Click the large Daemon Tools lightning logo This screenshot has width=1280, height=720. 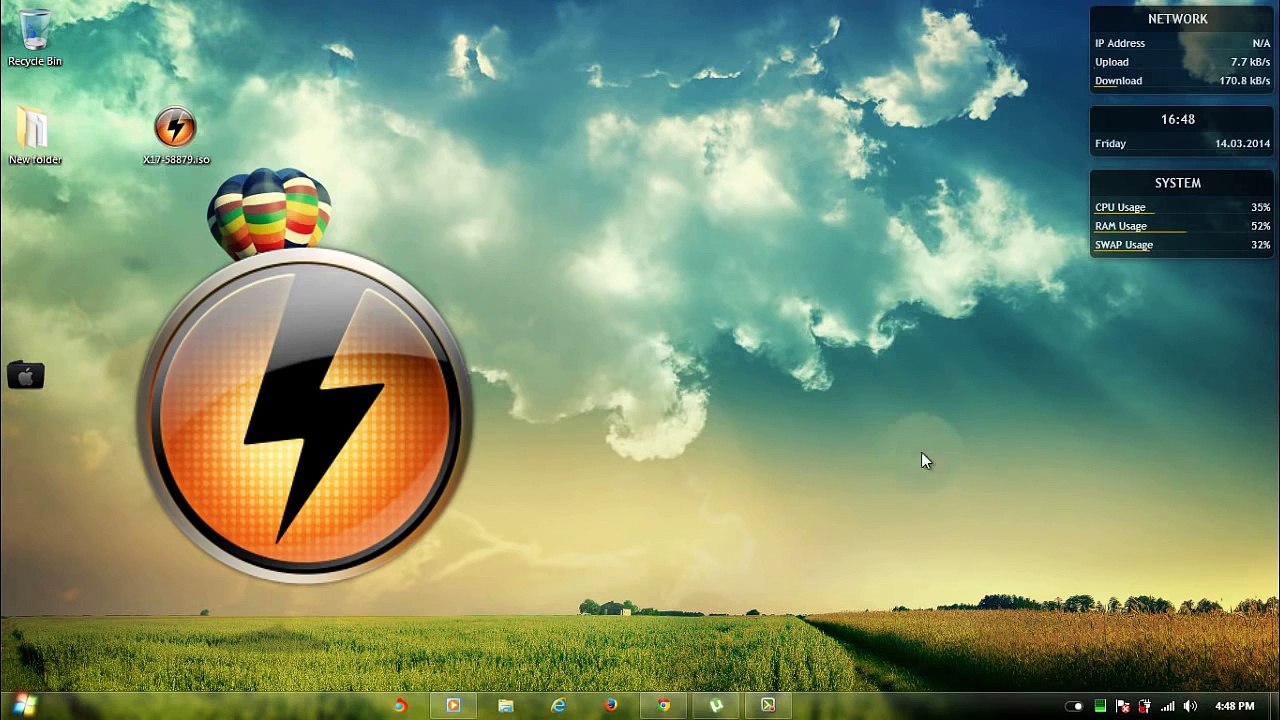(304, 414)
